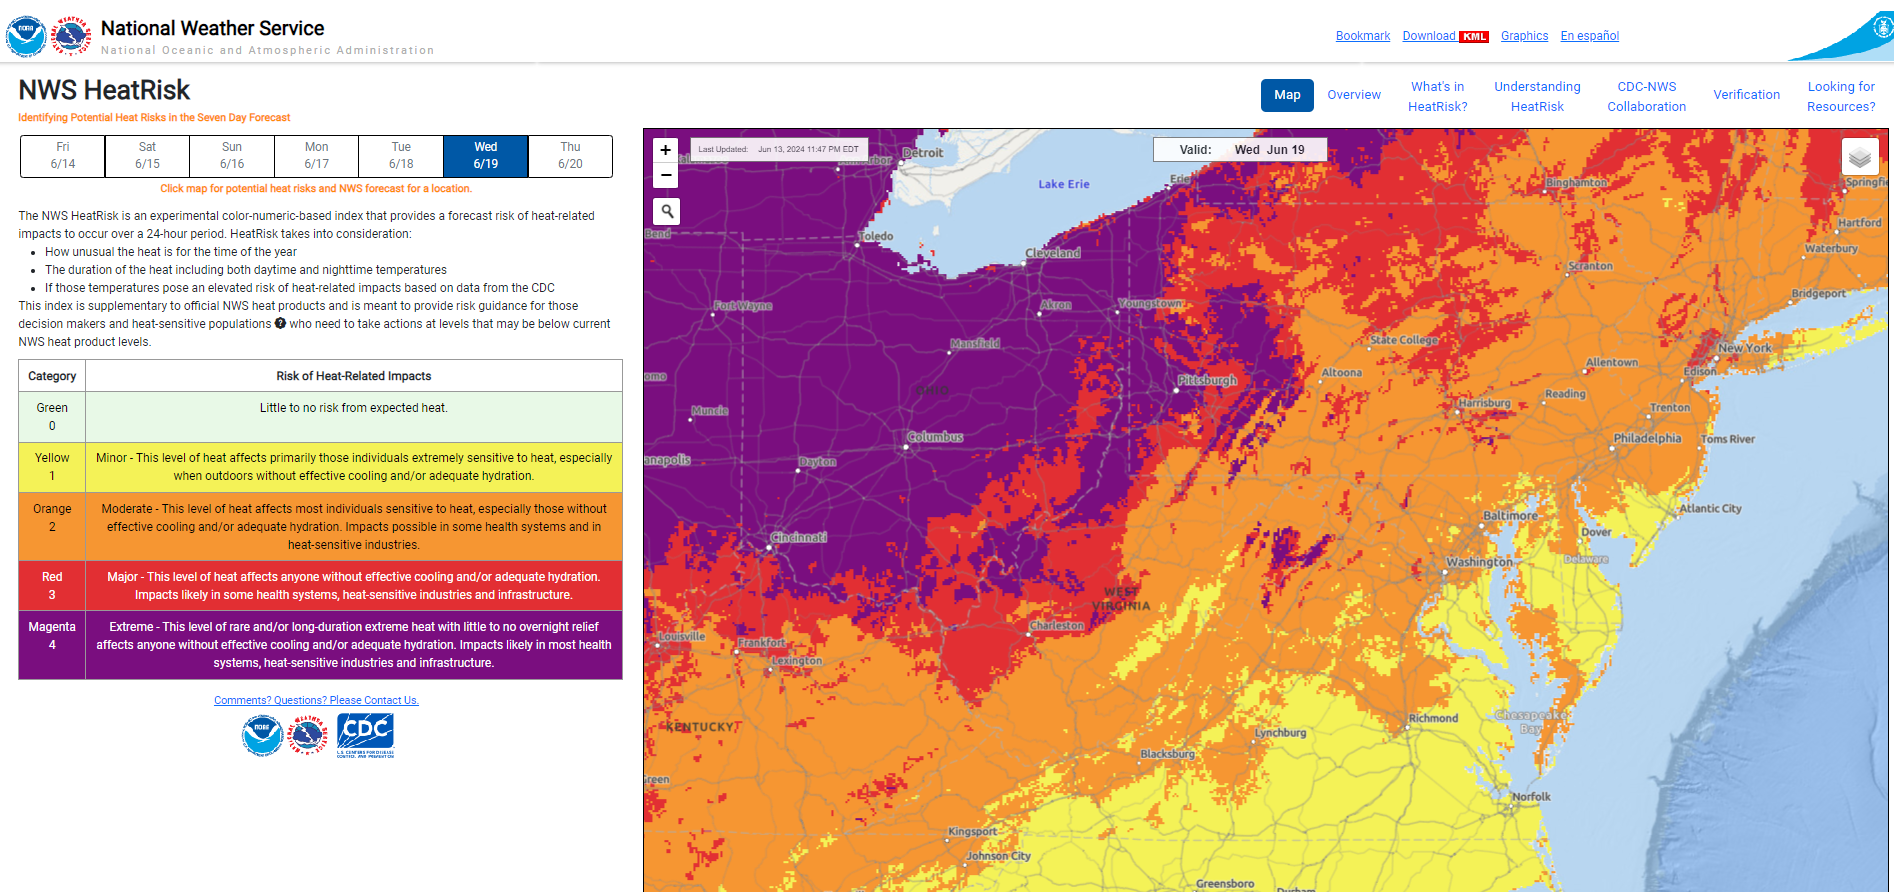The image size is (1894, 892).
Task: Open the map layers control
Action: point(1859,157)
